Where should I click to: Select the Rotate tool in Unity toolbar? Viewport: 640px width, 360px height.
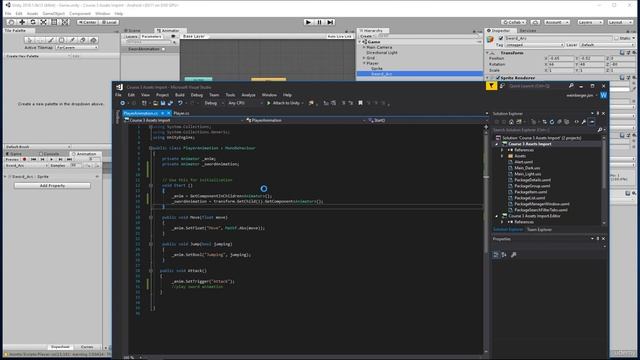[33, 22]
